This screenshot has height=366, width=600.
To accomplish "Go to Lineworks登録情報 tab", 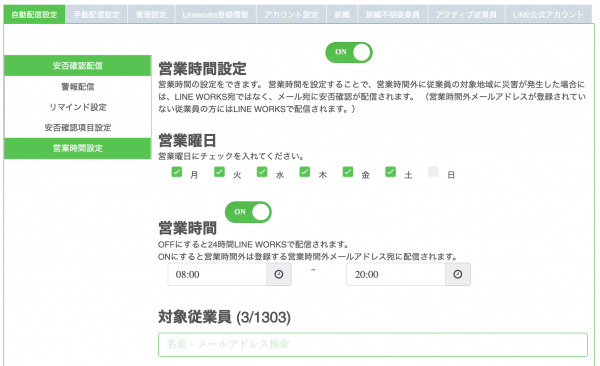I will (215, 15).
